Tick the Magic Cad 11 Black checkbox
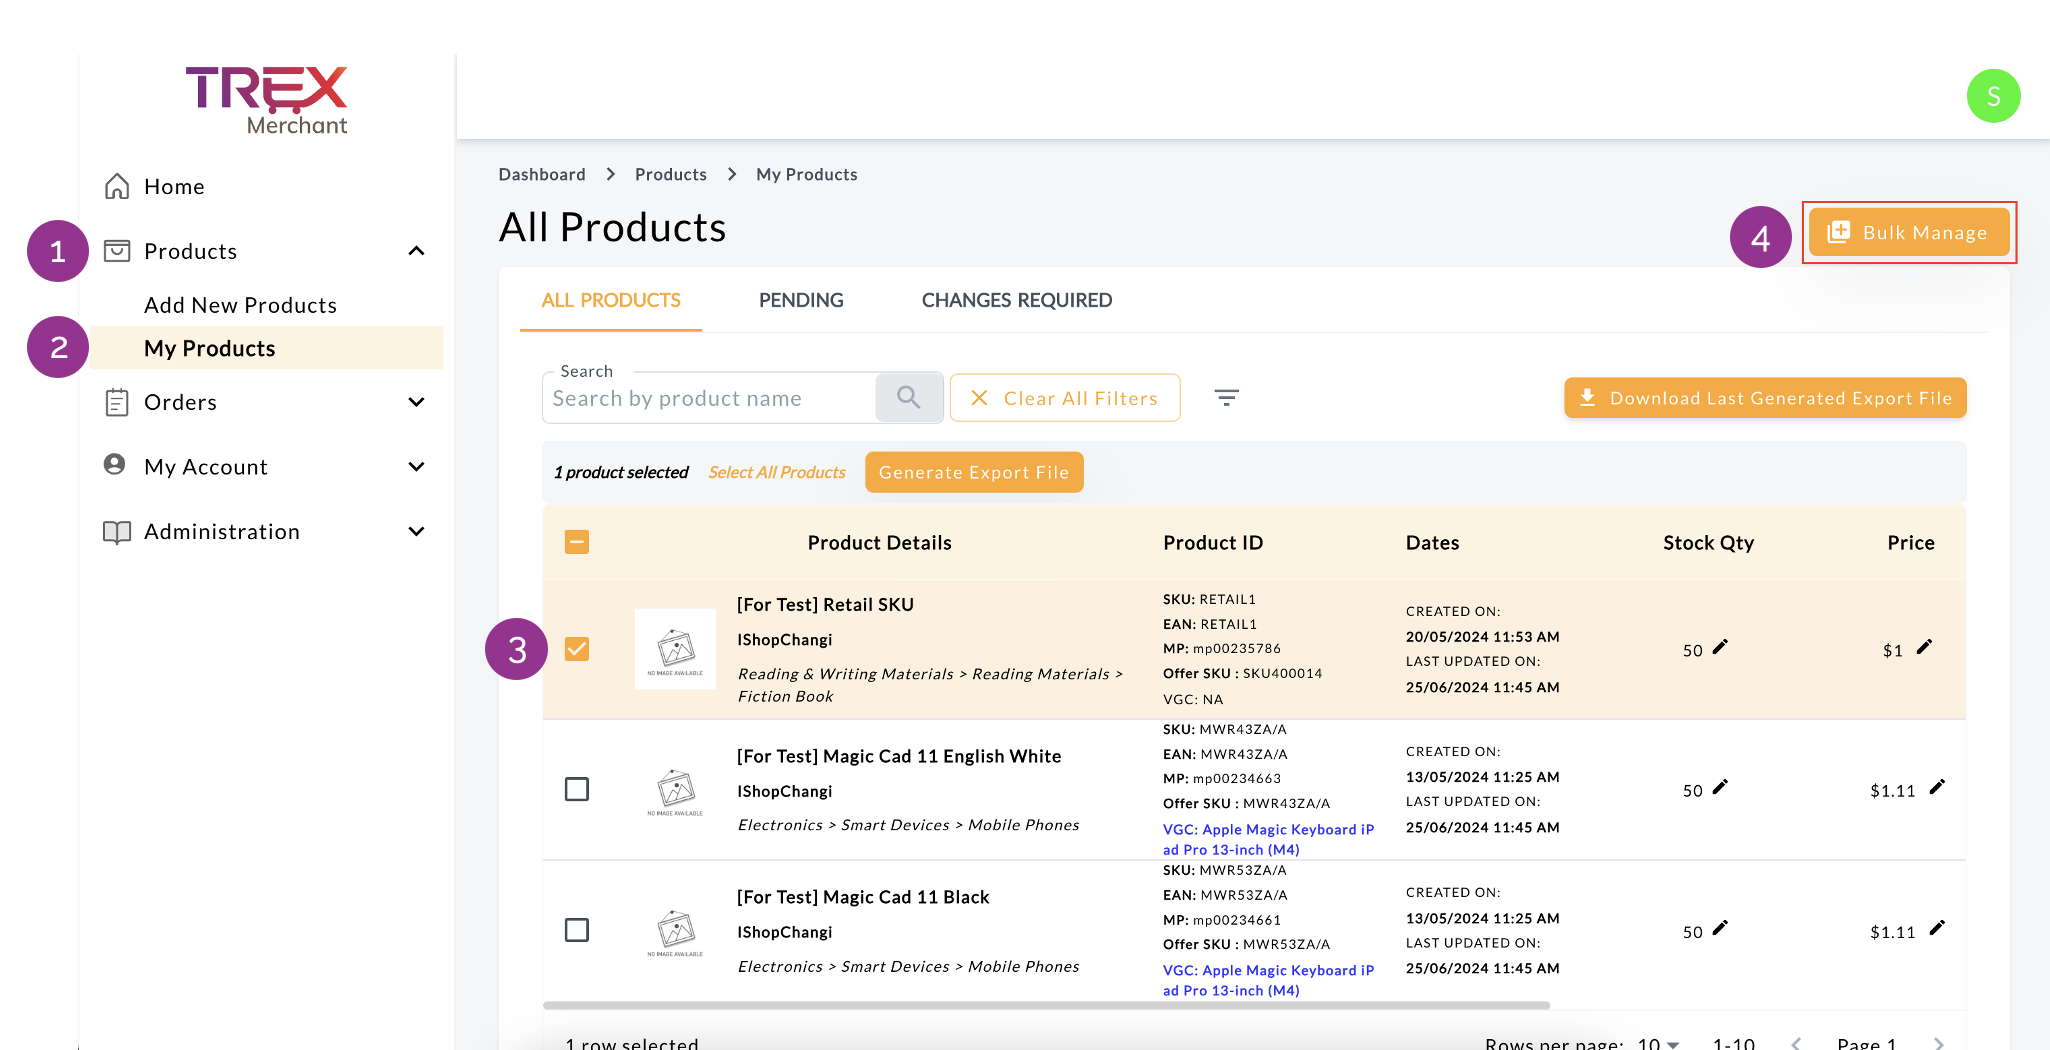2050x1050 pixels. pos(577,930)
